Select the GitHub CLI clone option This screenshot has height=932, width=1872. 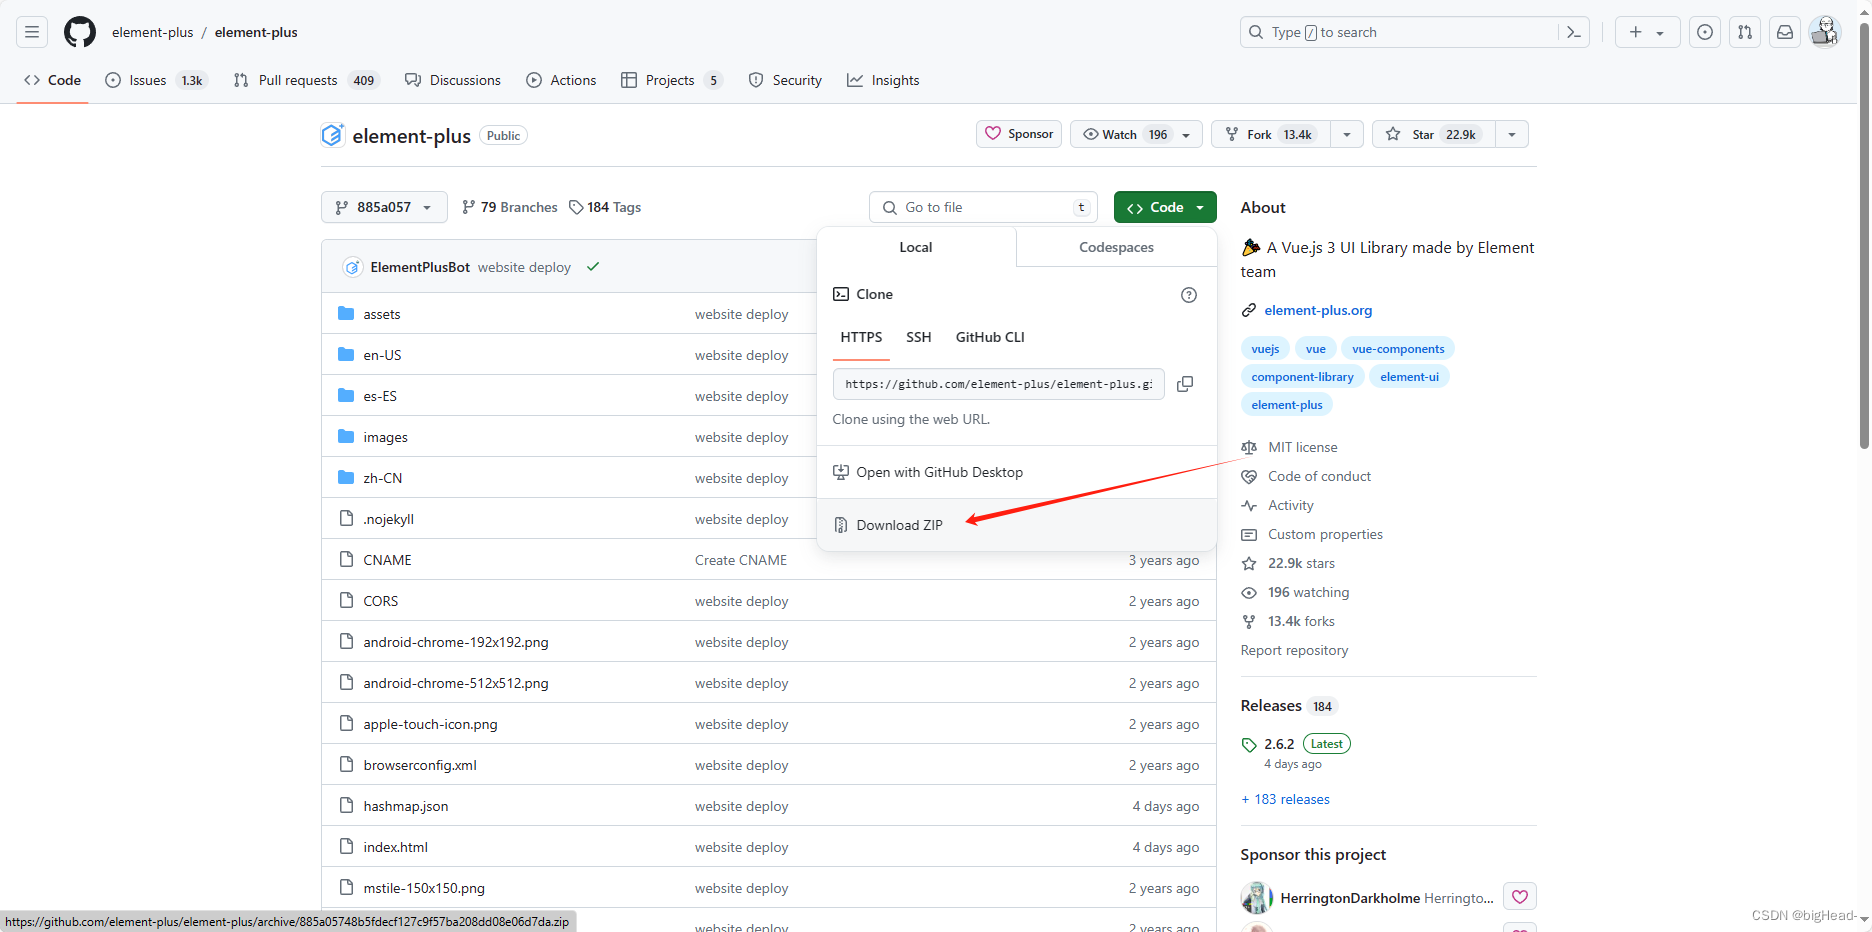pos(990,337)
